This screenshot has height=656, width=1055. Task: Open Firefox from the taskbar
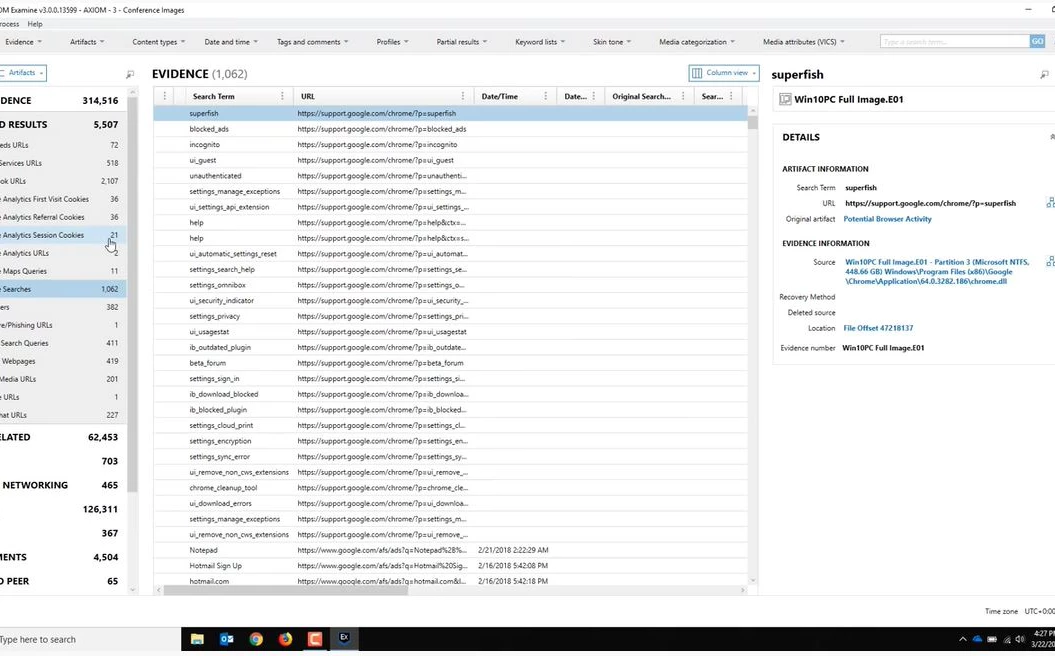(285, 638)
